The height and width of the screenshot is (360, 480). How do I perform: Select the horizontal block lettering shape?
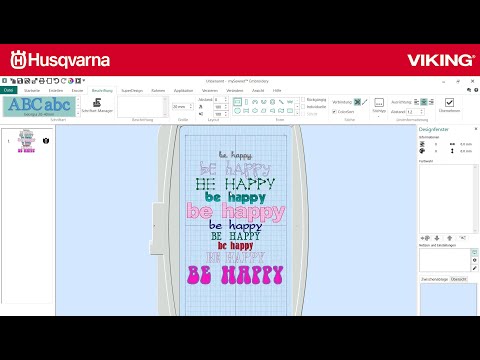coord(237,102)
